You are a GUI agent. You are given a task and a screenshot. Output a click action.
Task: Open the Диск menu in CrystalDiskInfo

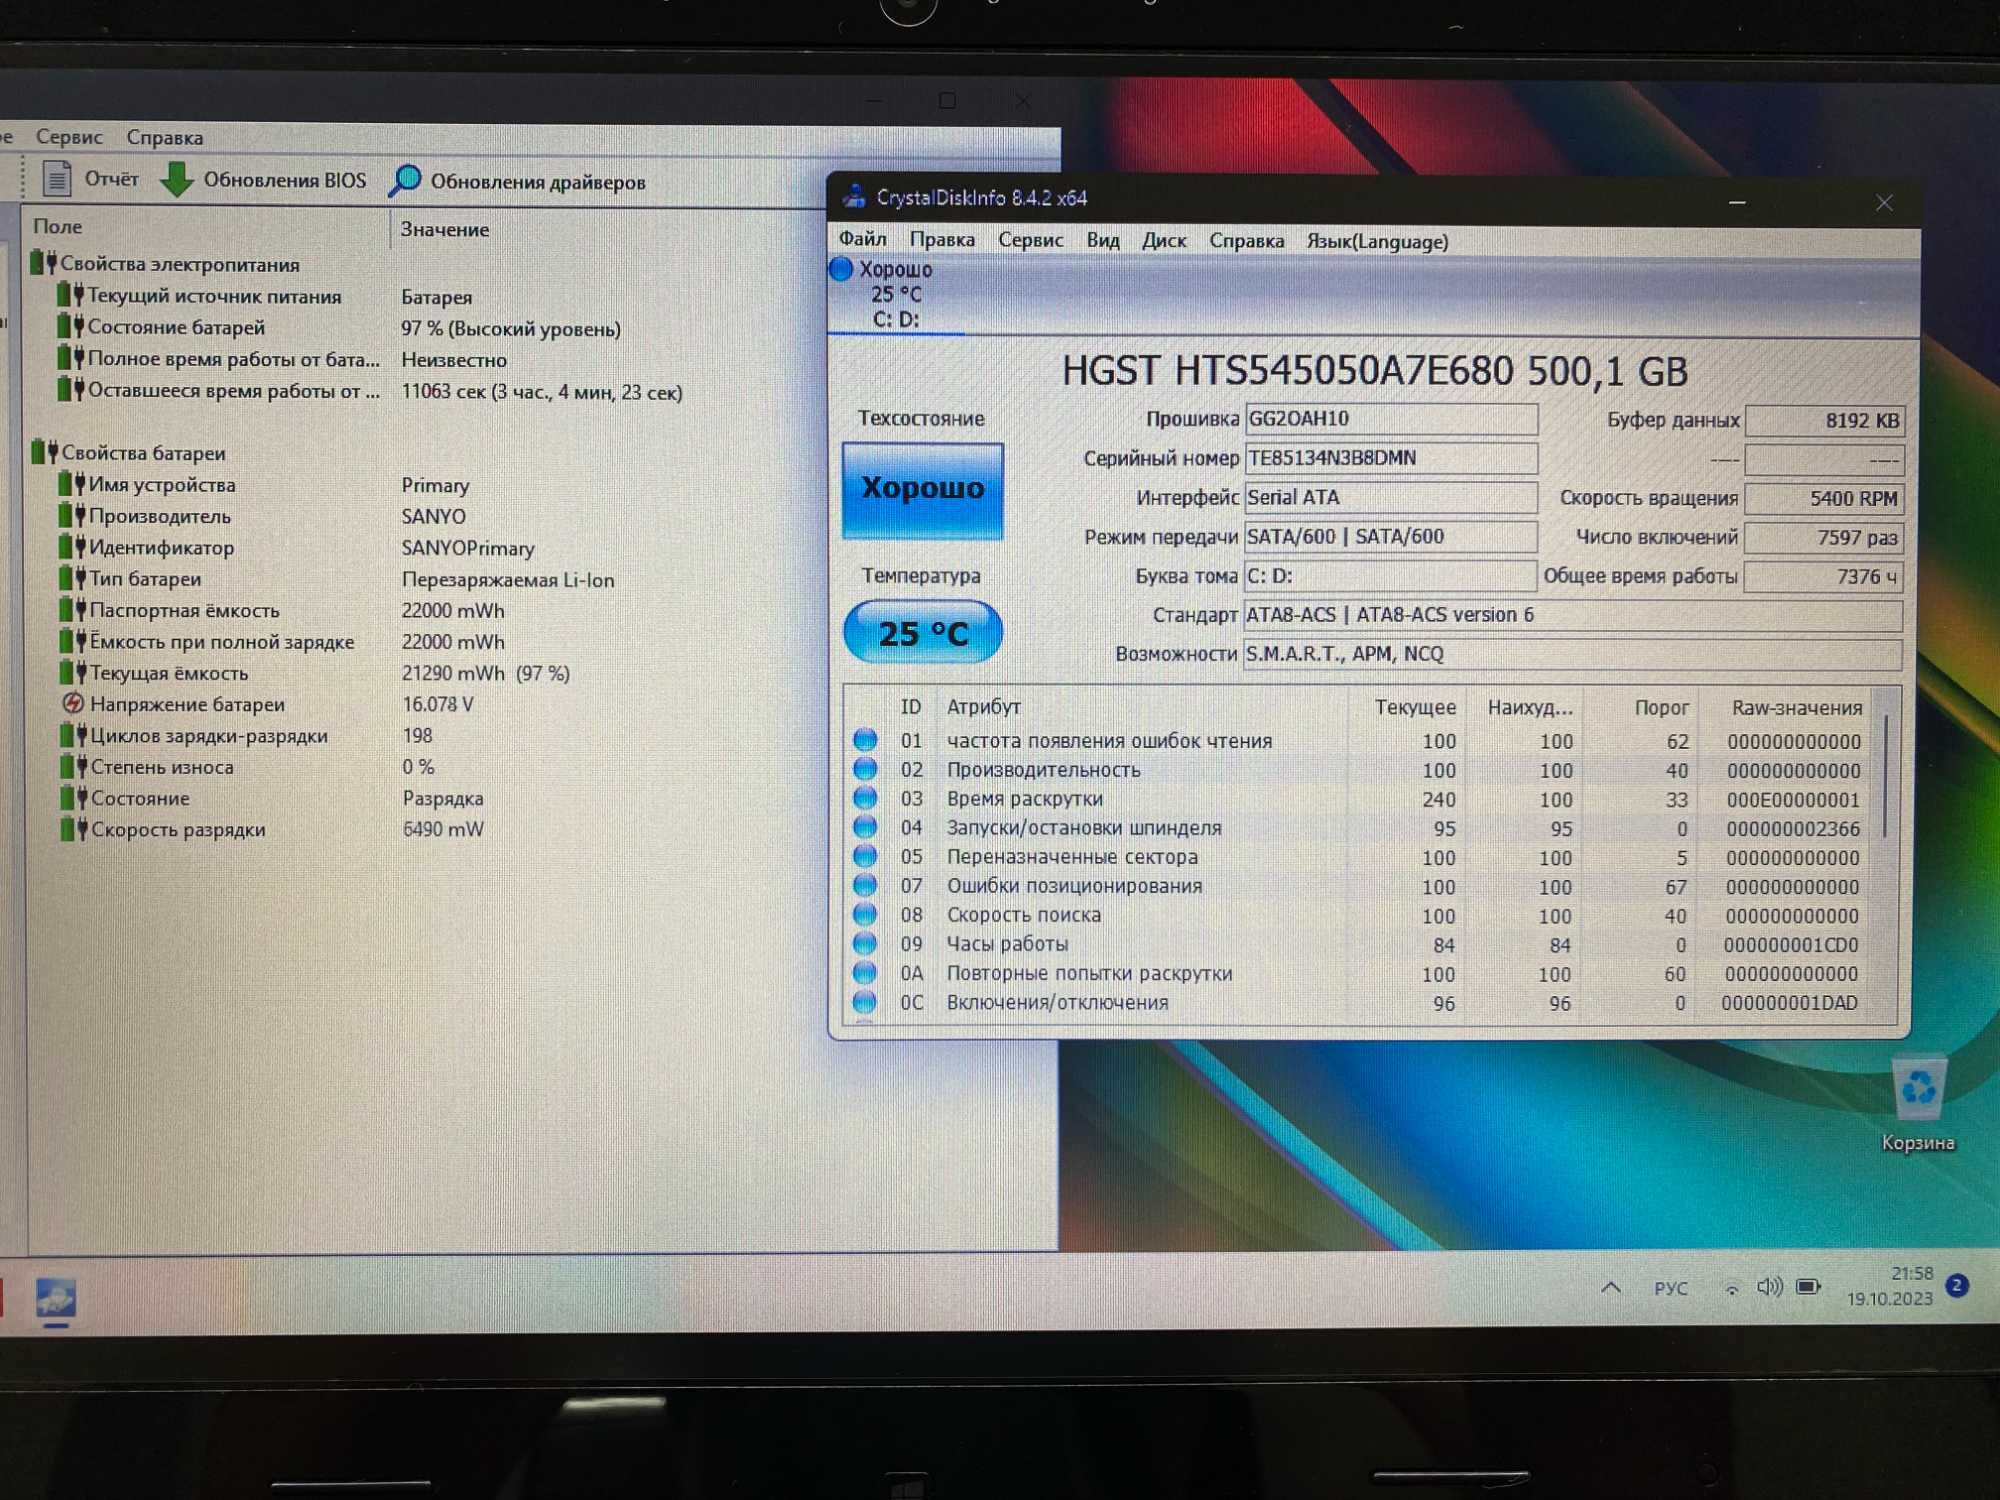[x=1164, y=241]
